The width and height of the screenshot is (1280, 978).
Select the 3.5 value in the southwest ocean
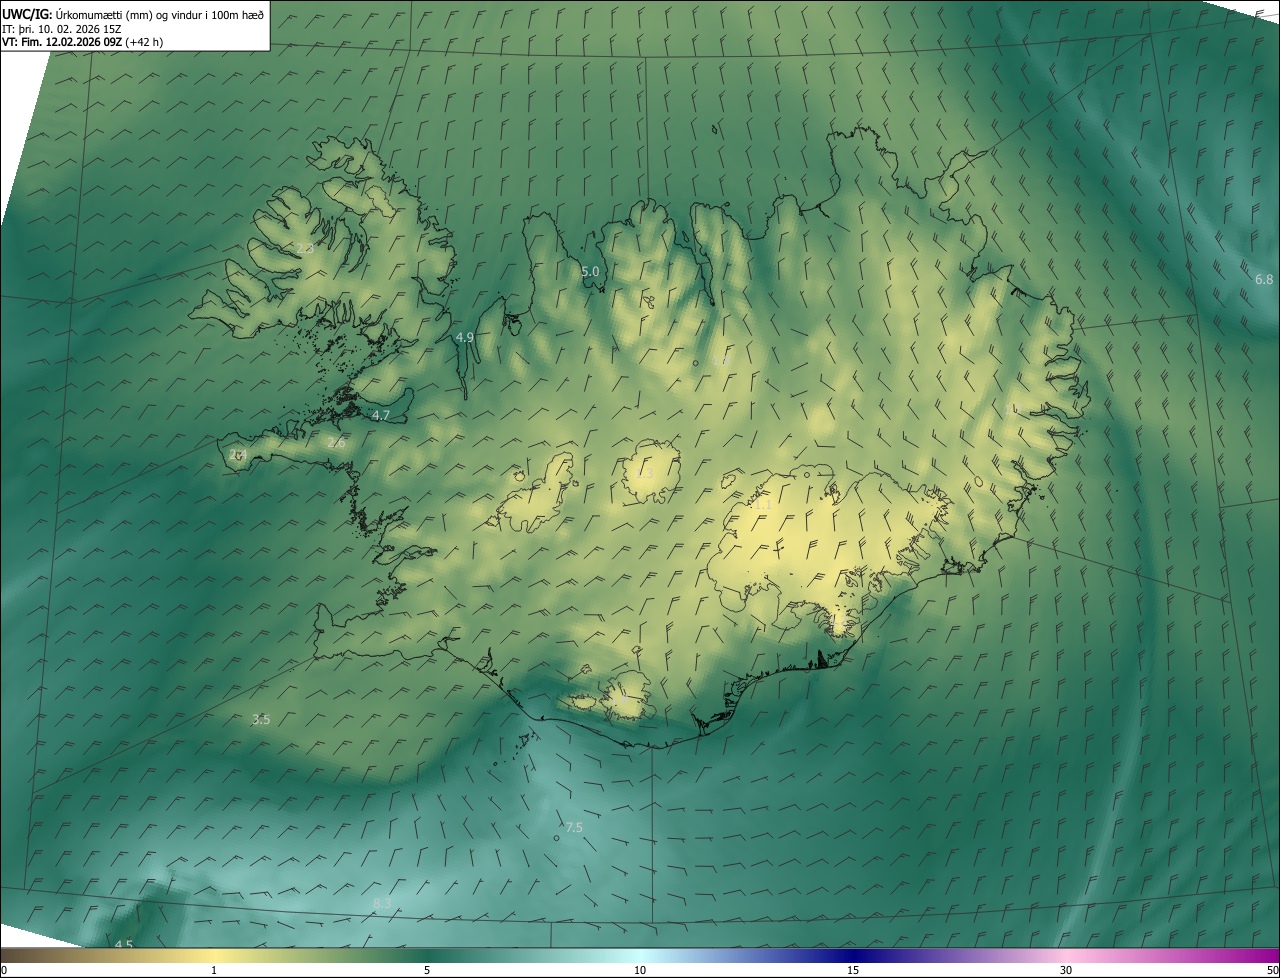pos(261,719)
